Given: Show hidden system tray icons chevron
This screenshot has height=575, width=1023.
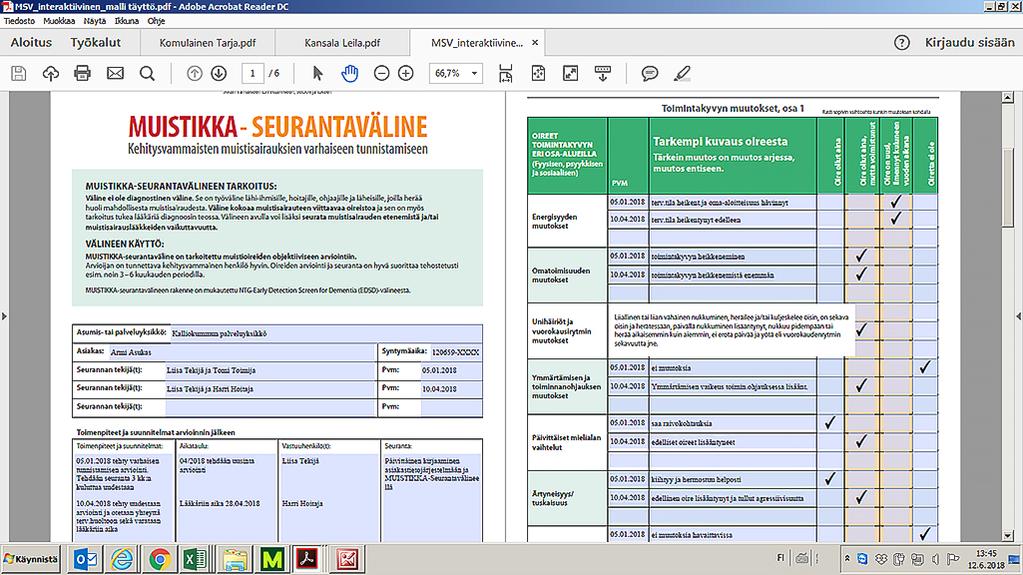Looking at the screenshot, I should pos(847,559).
